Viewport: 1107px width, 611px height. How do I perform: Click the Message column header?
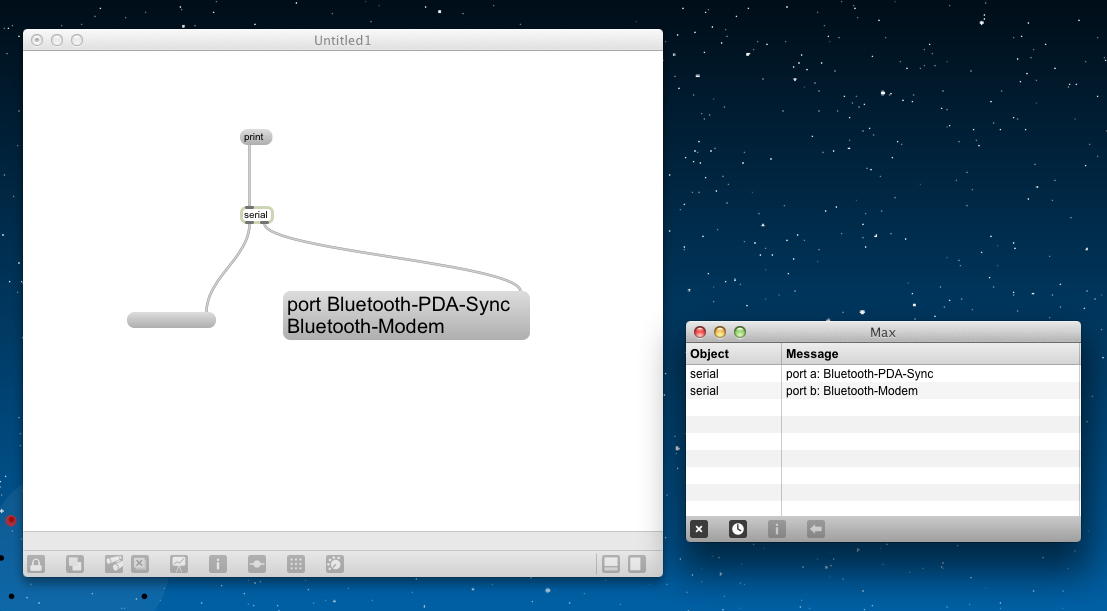pyautogui.click(x=931, y=354)
